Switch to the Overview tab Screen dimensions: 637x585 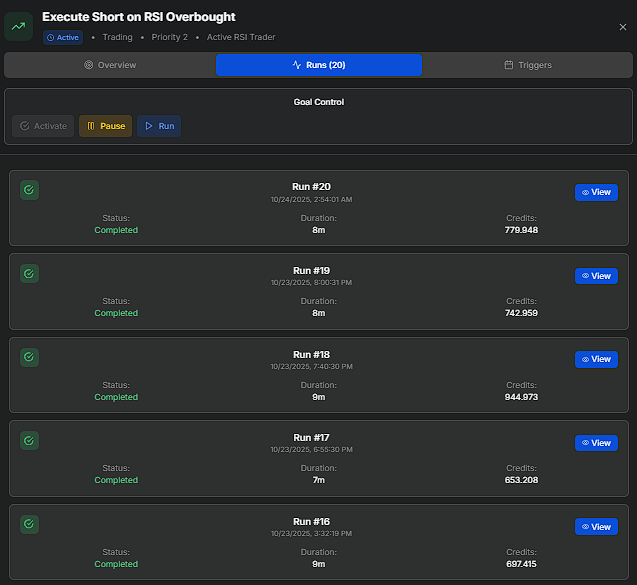[x=110, y=65]
